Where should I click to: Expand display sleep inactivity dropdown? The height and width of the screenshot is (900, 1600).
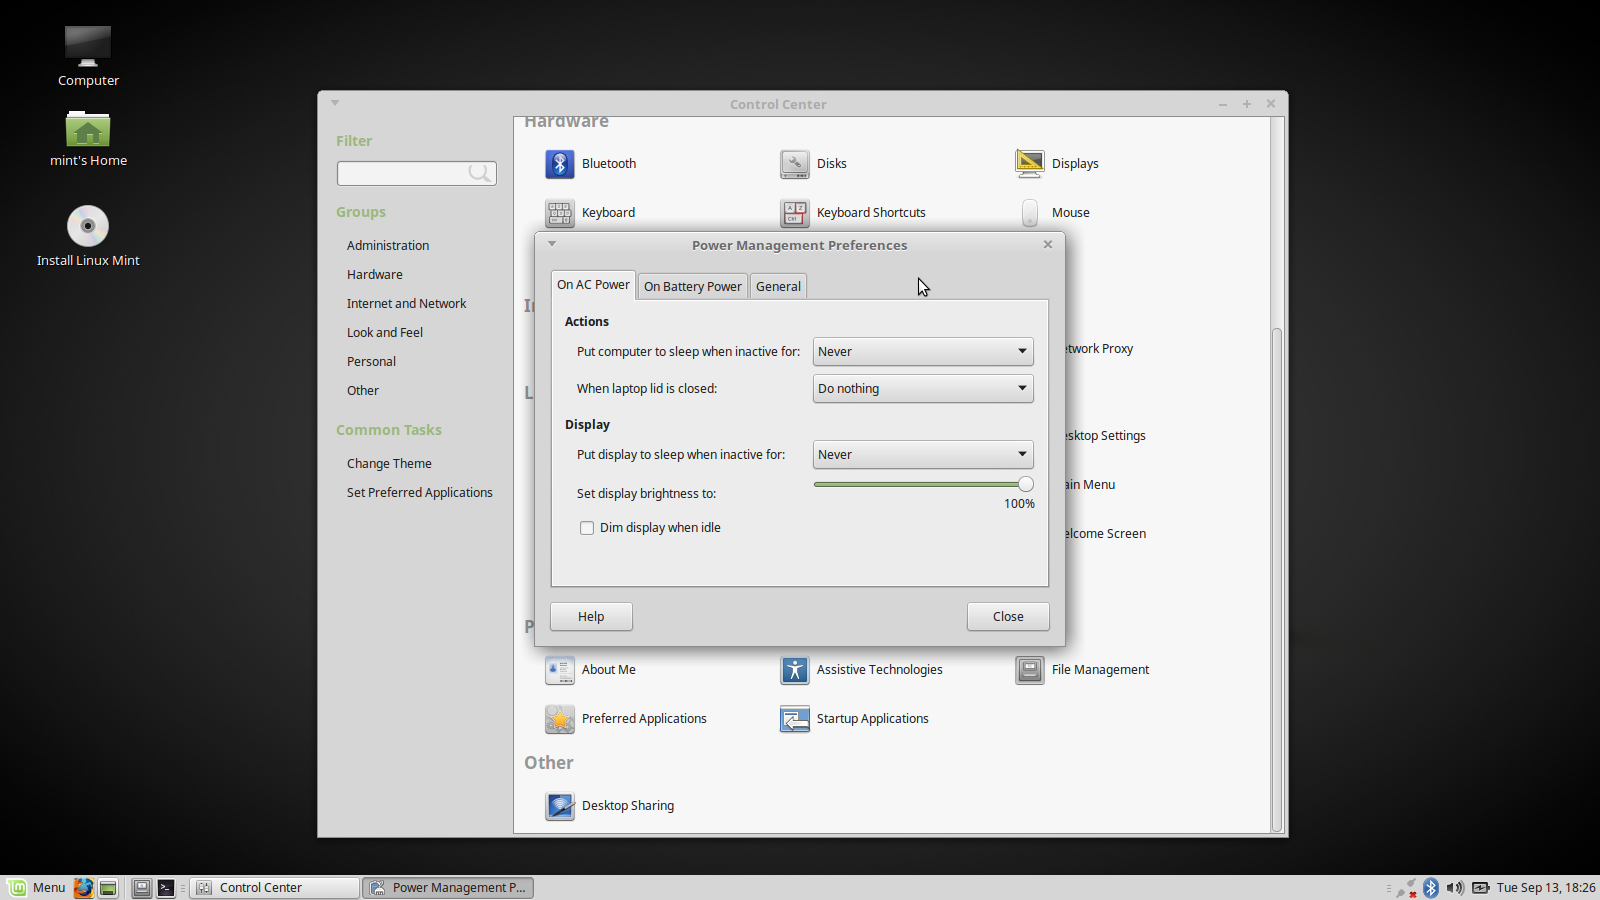922,455
